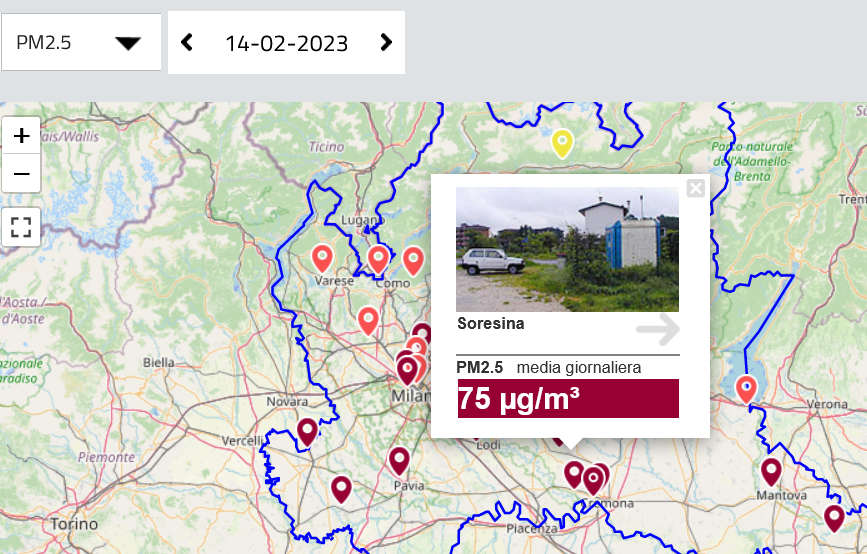Go to the next date arrow
This screenshot has height=554, width=867.
click(x=386, y=43)
